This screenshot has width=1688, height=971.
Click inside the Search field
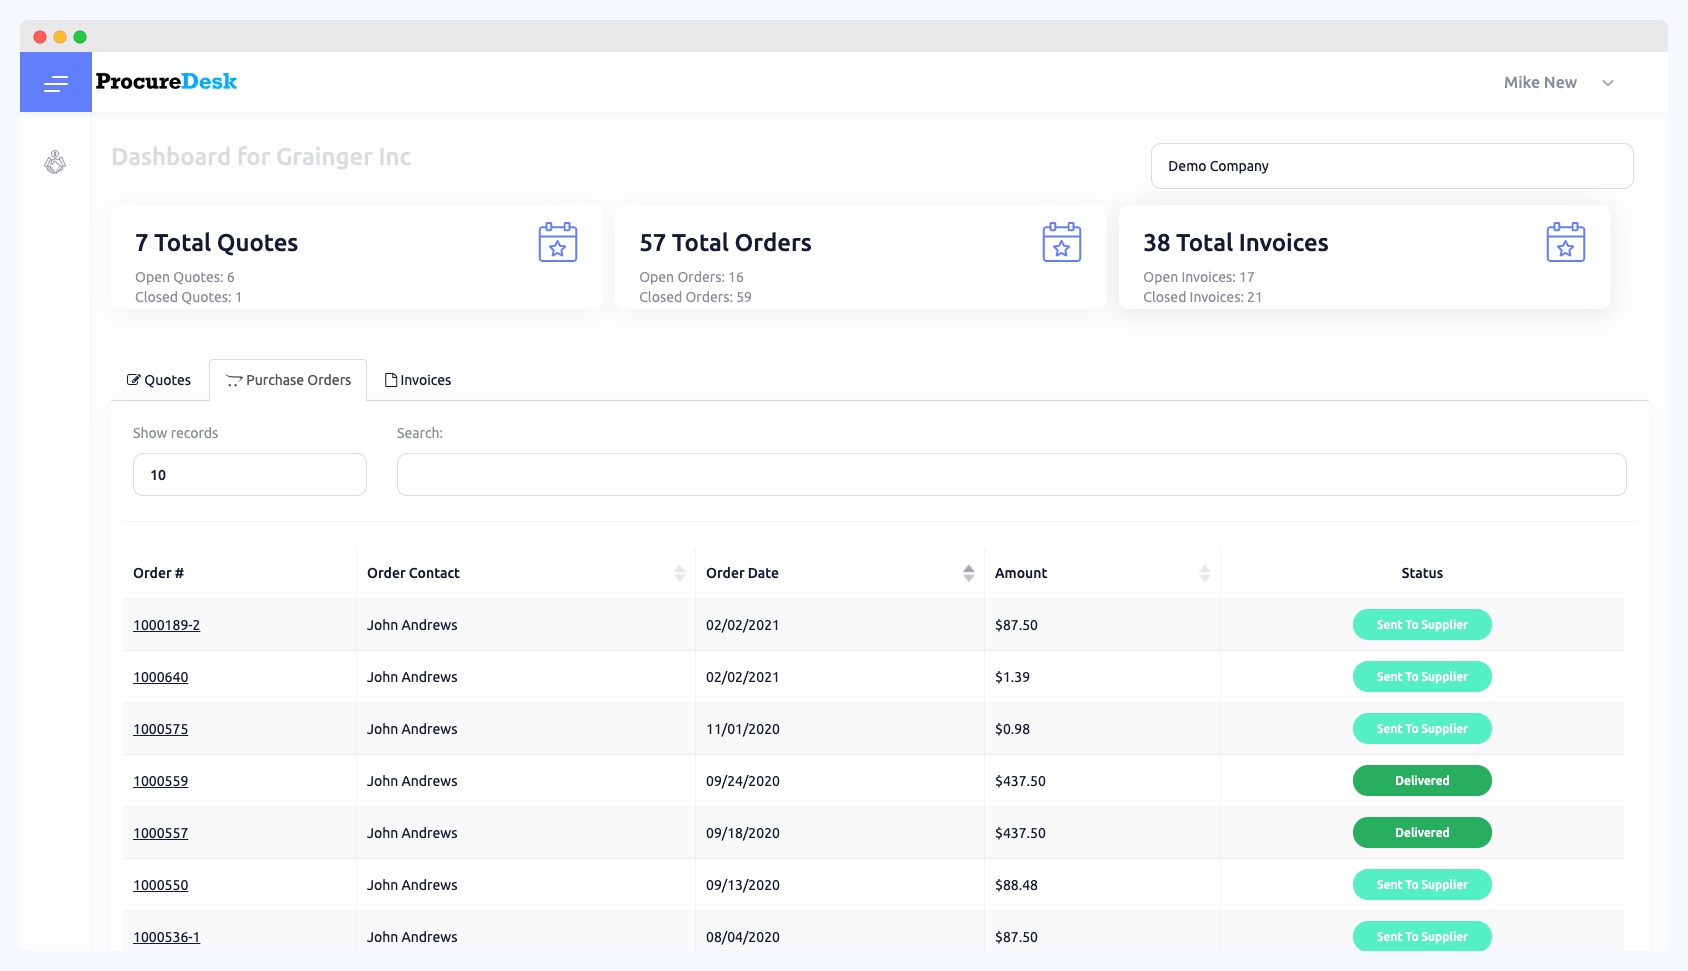(1011, 474)
